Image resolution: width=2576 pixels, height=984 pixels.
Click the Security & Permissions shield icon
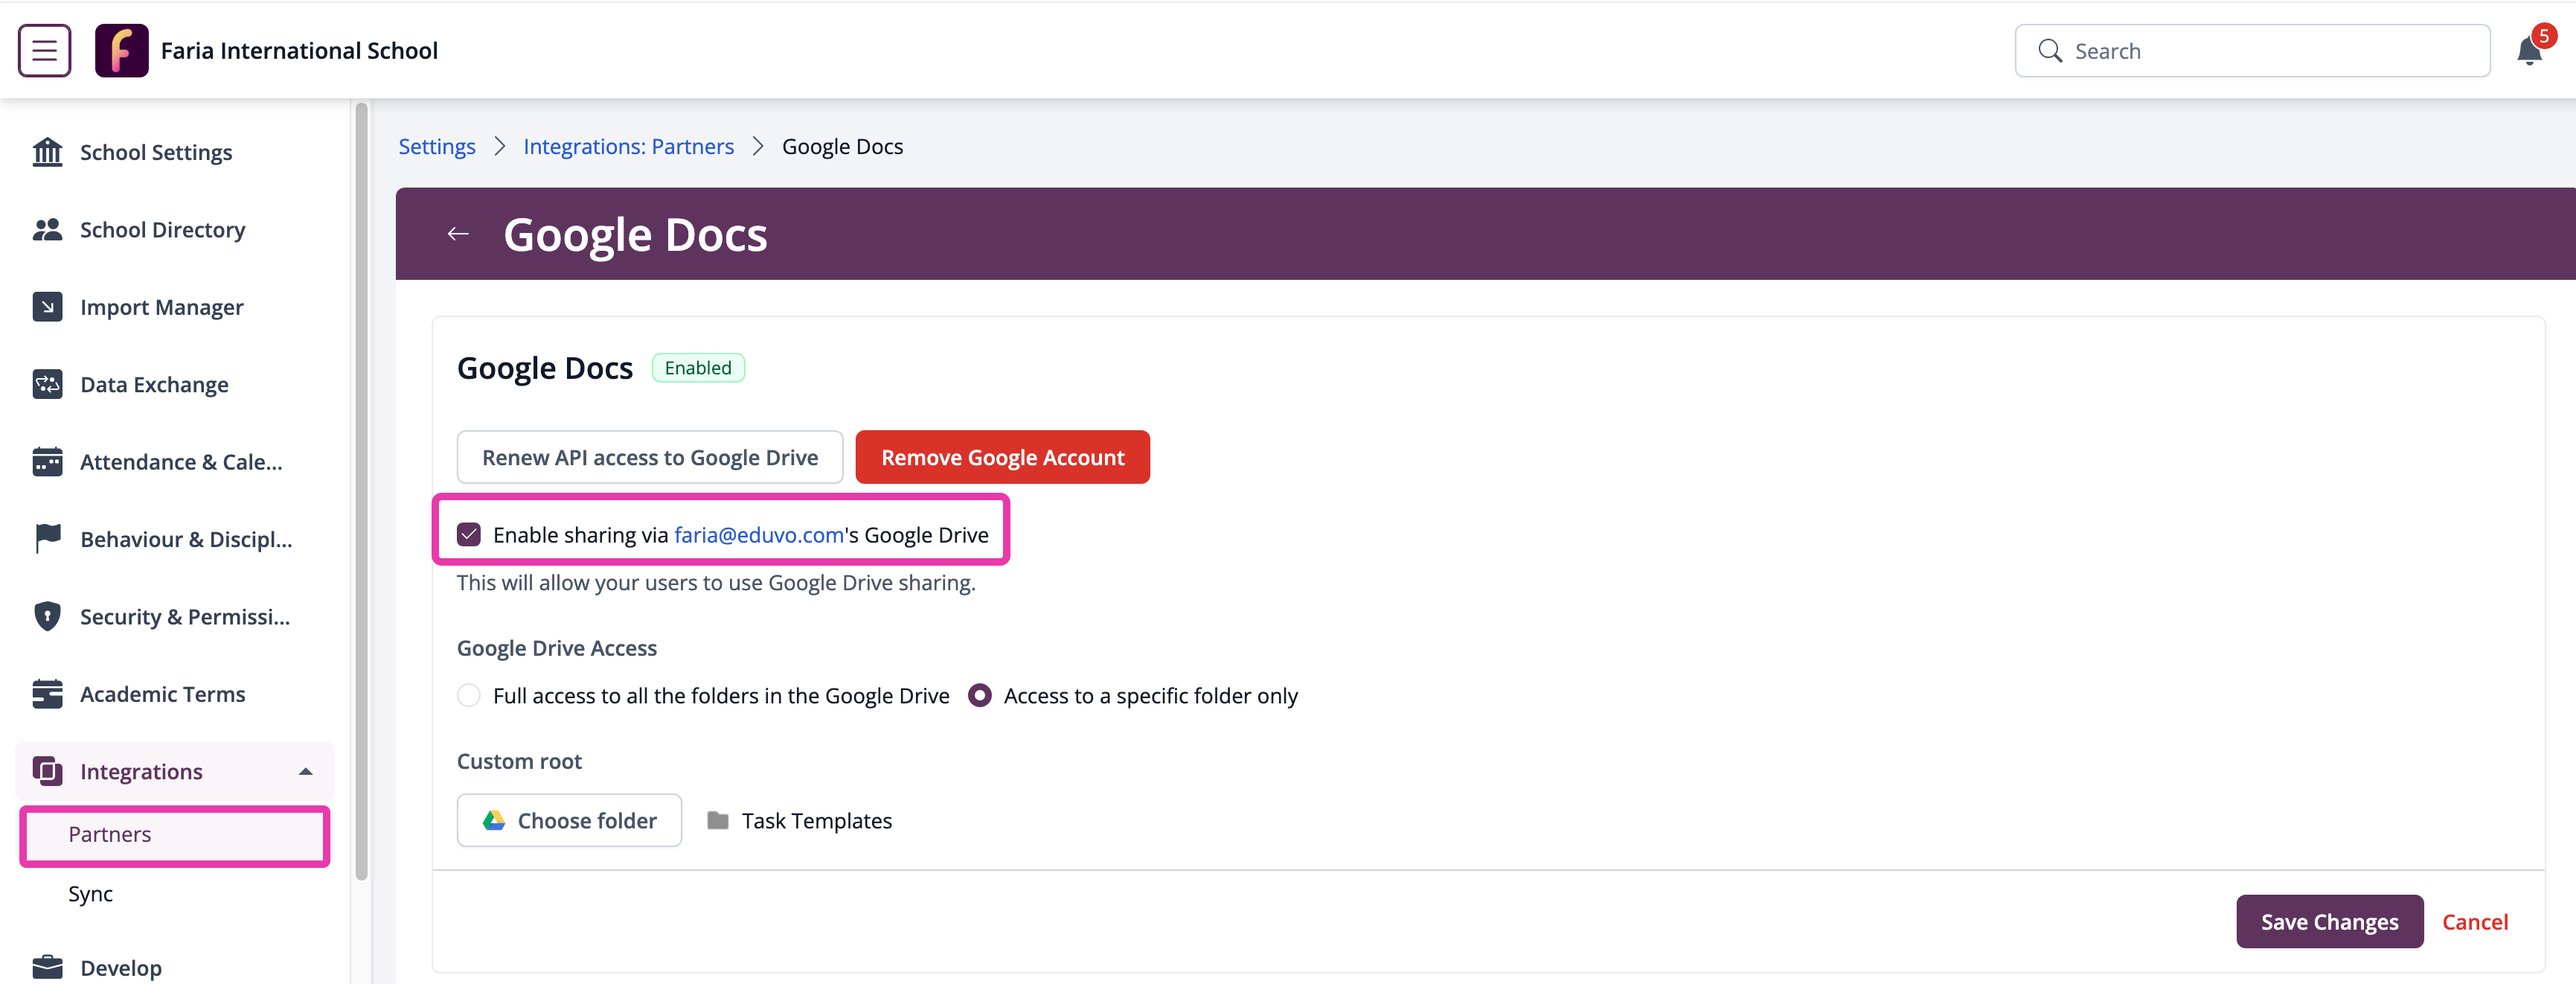click(47, 616)
